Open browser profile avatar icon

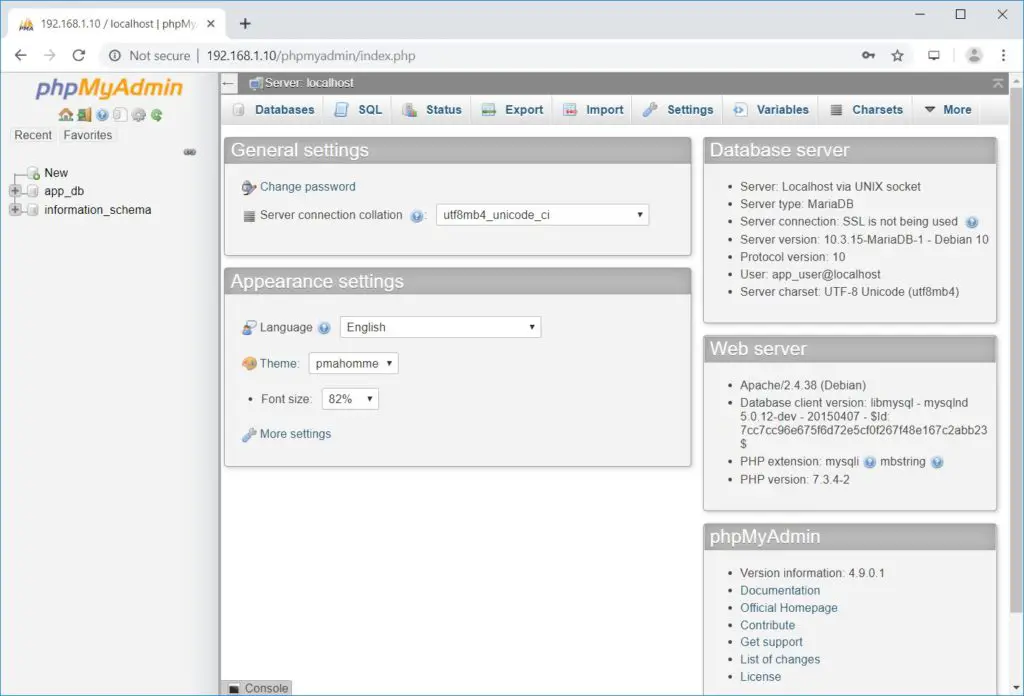tap(974, 55)
